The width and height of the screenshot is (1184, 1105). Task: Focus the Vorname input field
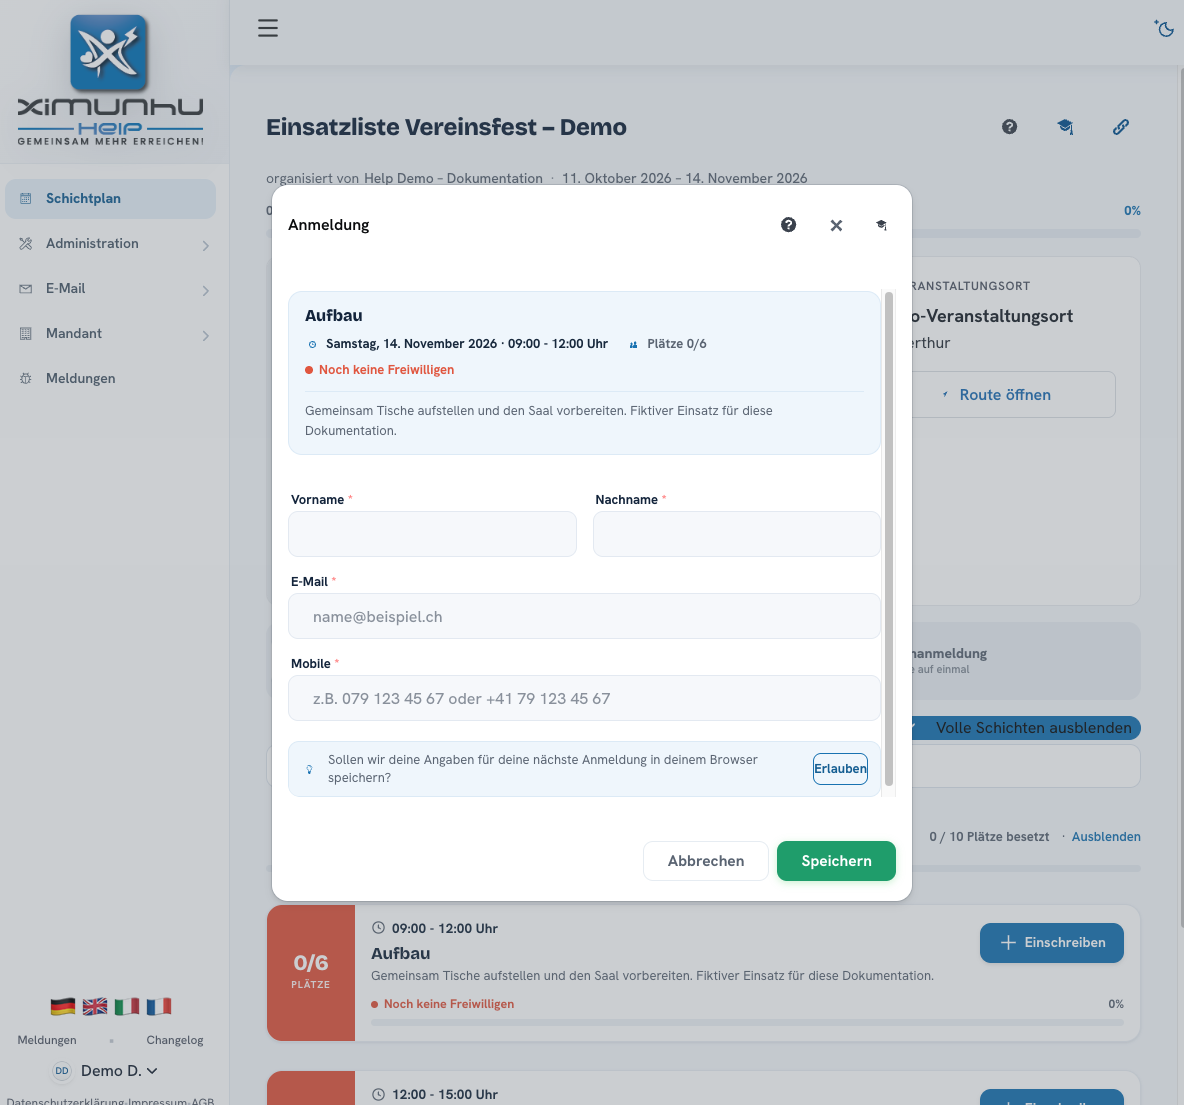coord(432,534)
